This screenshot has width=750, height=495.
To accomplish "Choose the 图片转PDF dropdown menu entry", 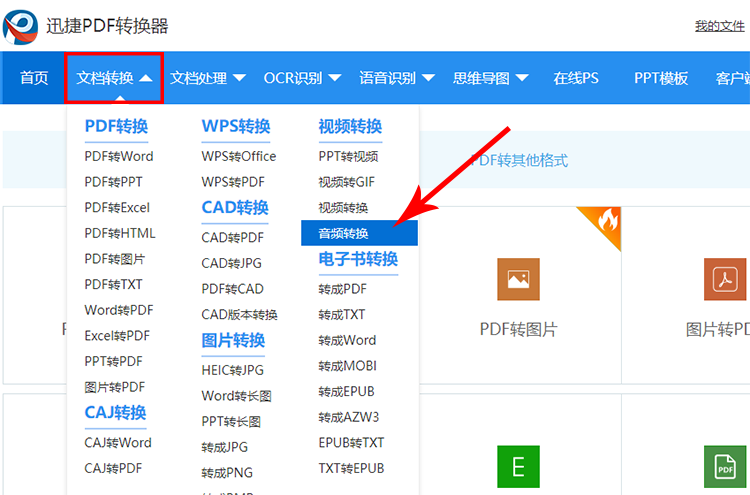I will pos(115,387).
